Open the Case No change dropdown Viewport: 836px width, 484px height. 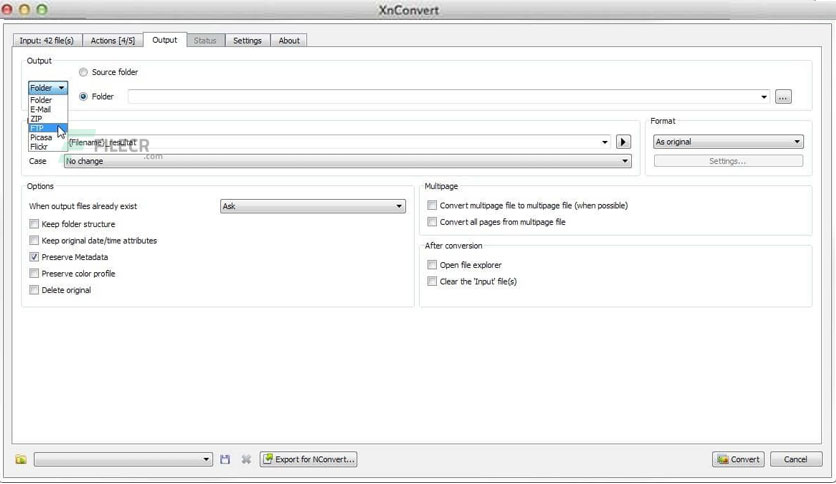click(348, 161)
